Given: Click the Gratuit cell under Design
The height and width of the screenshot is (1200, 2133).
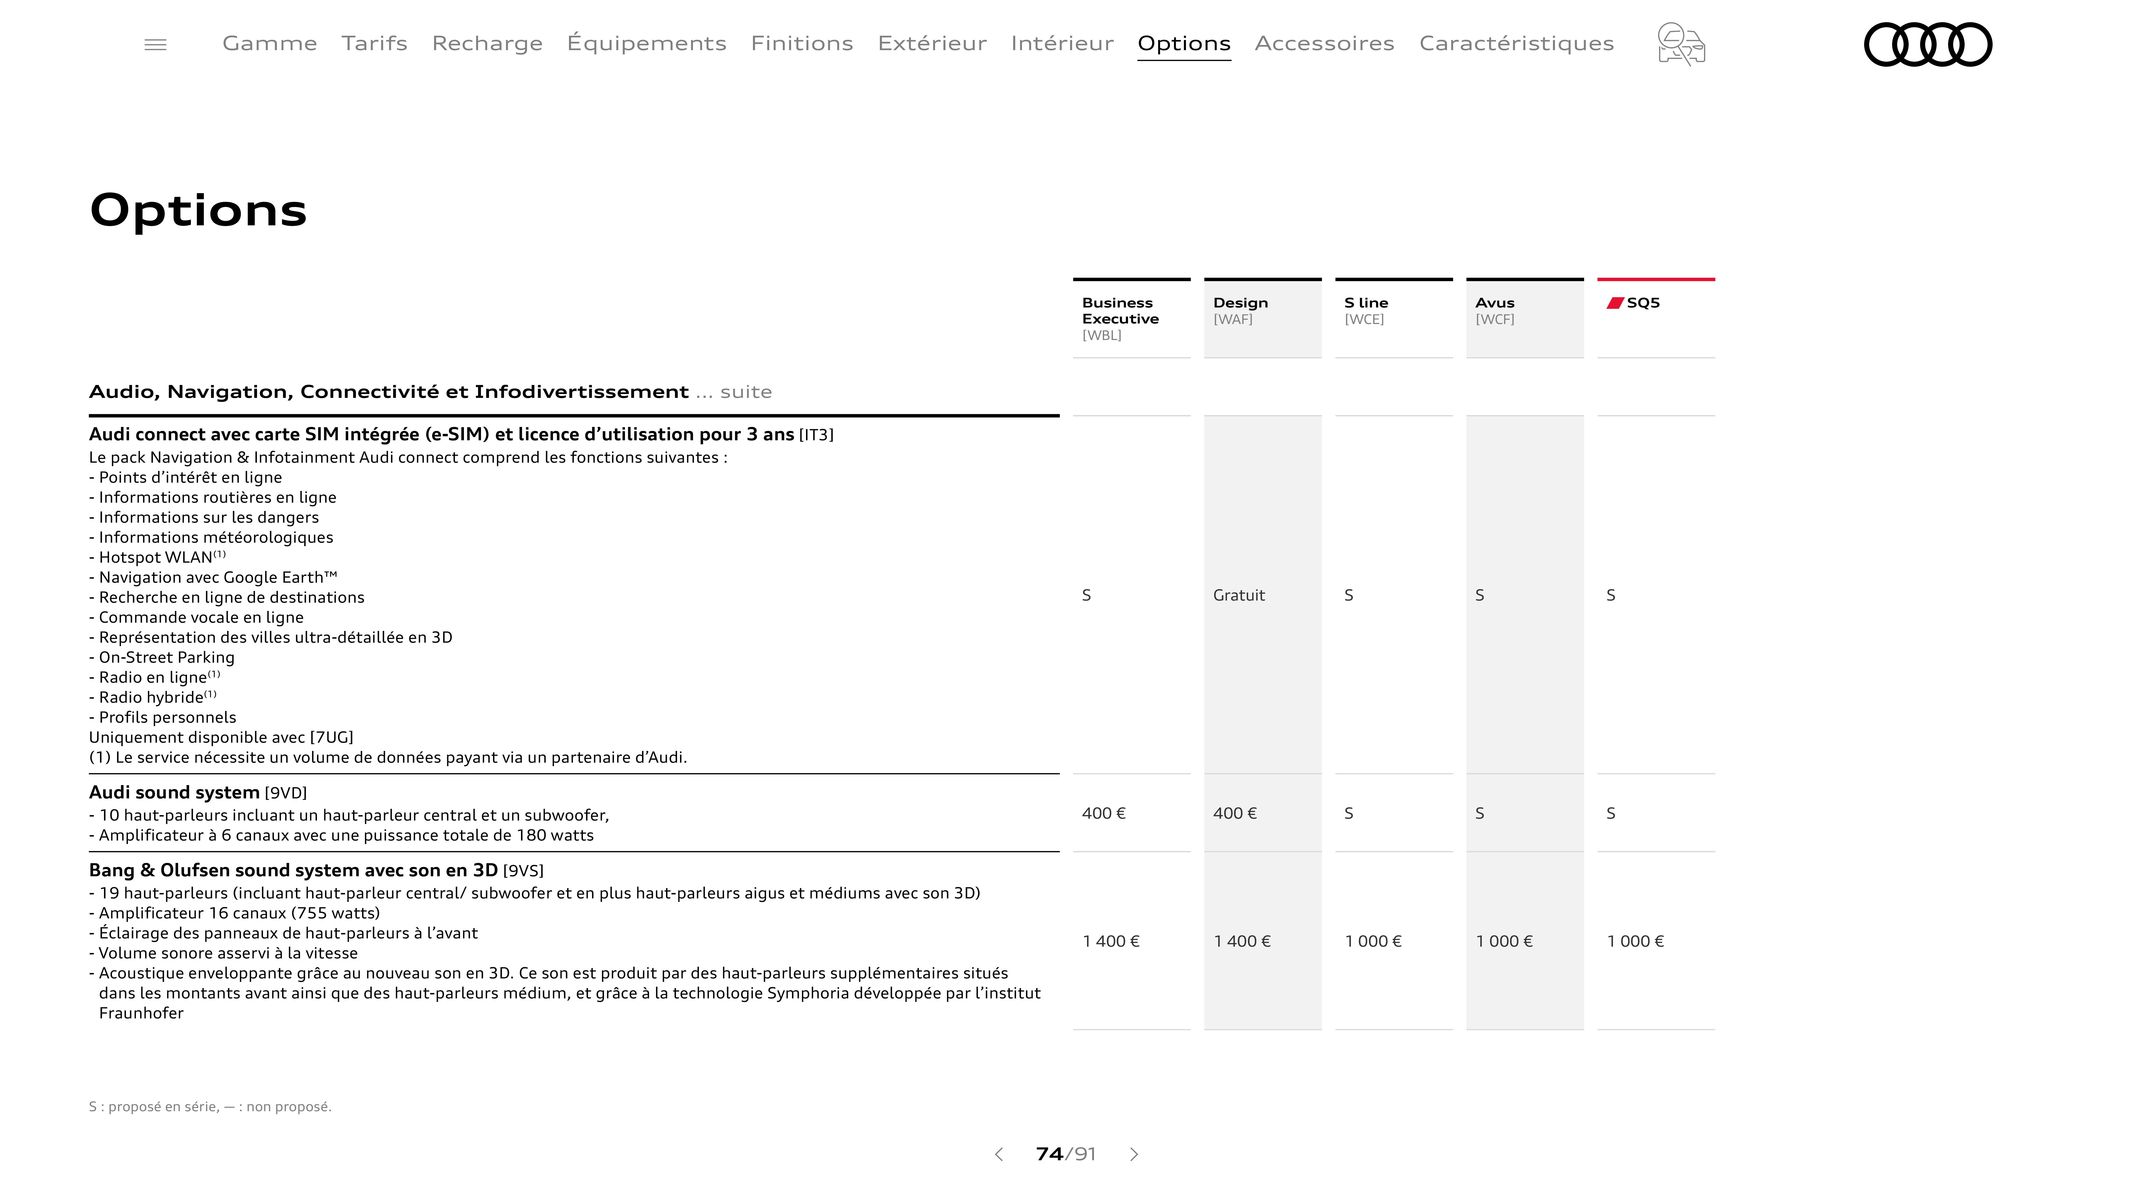Looking at the screenshot, I should pyautogui.click(x=1239, y=595).
